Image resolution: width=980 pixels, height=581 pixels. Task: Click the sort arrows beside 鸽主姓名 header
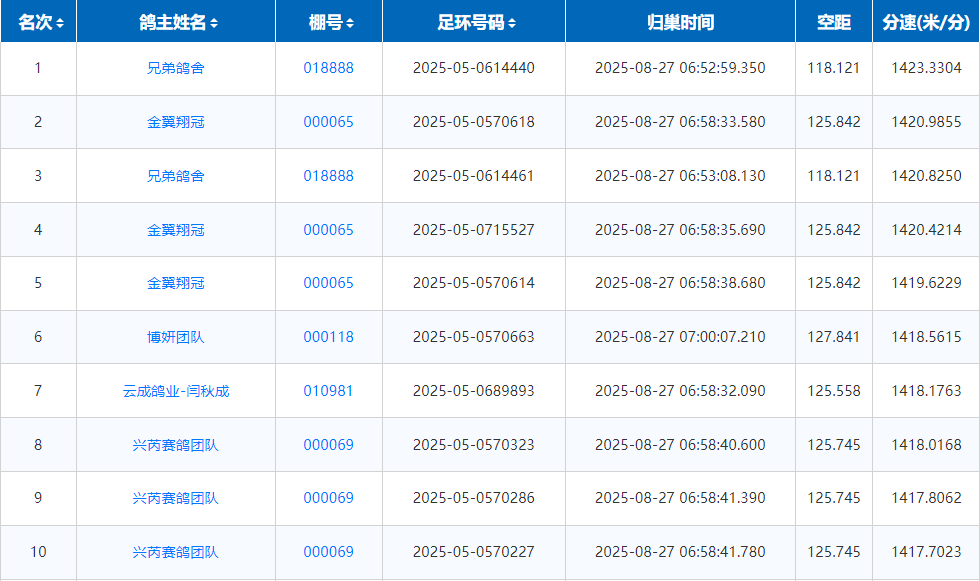[214, 23]
